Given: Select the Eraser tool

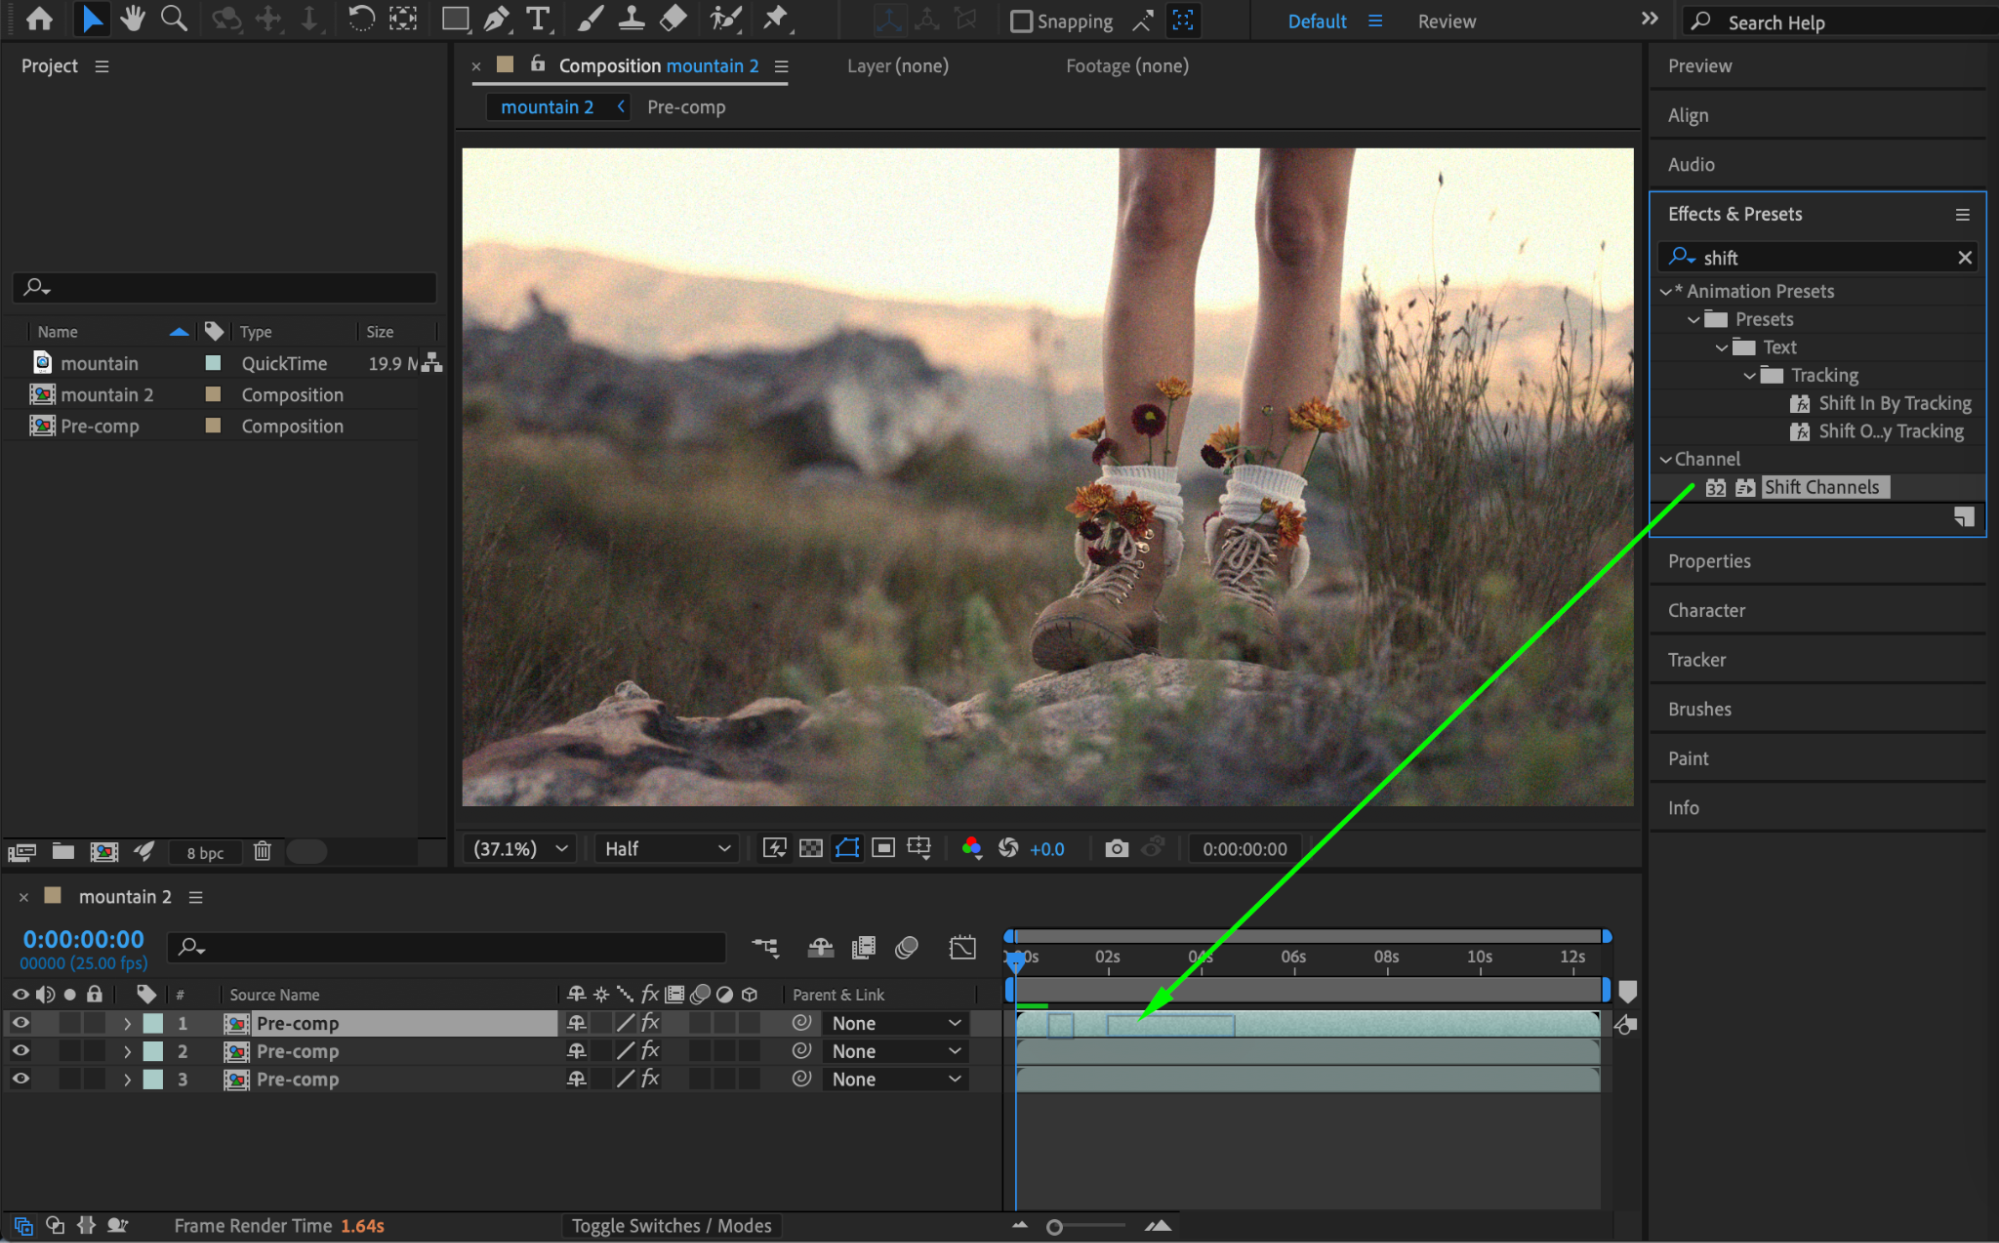Looking at the screenshot, I should pos(673,19).
